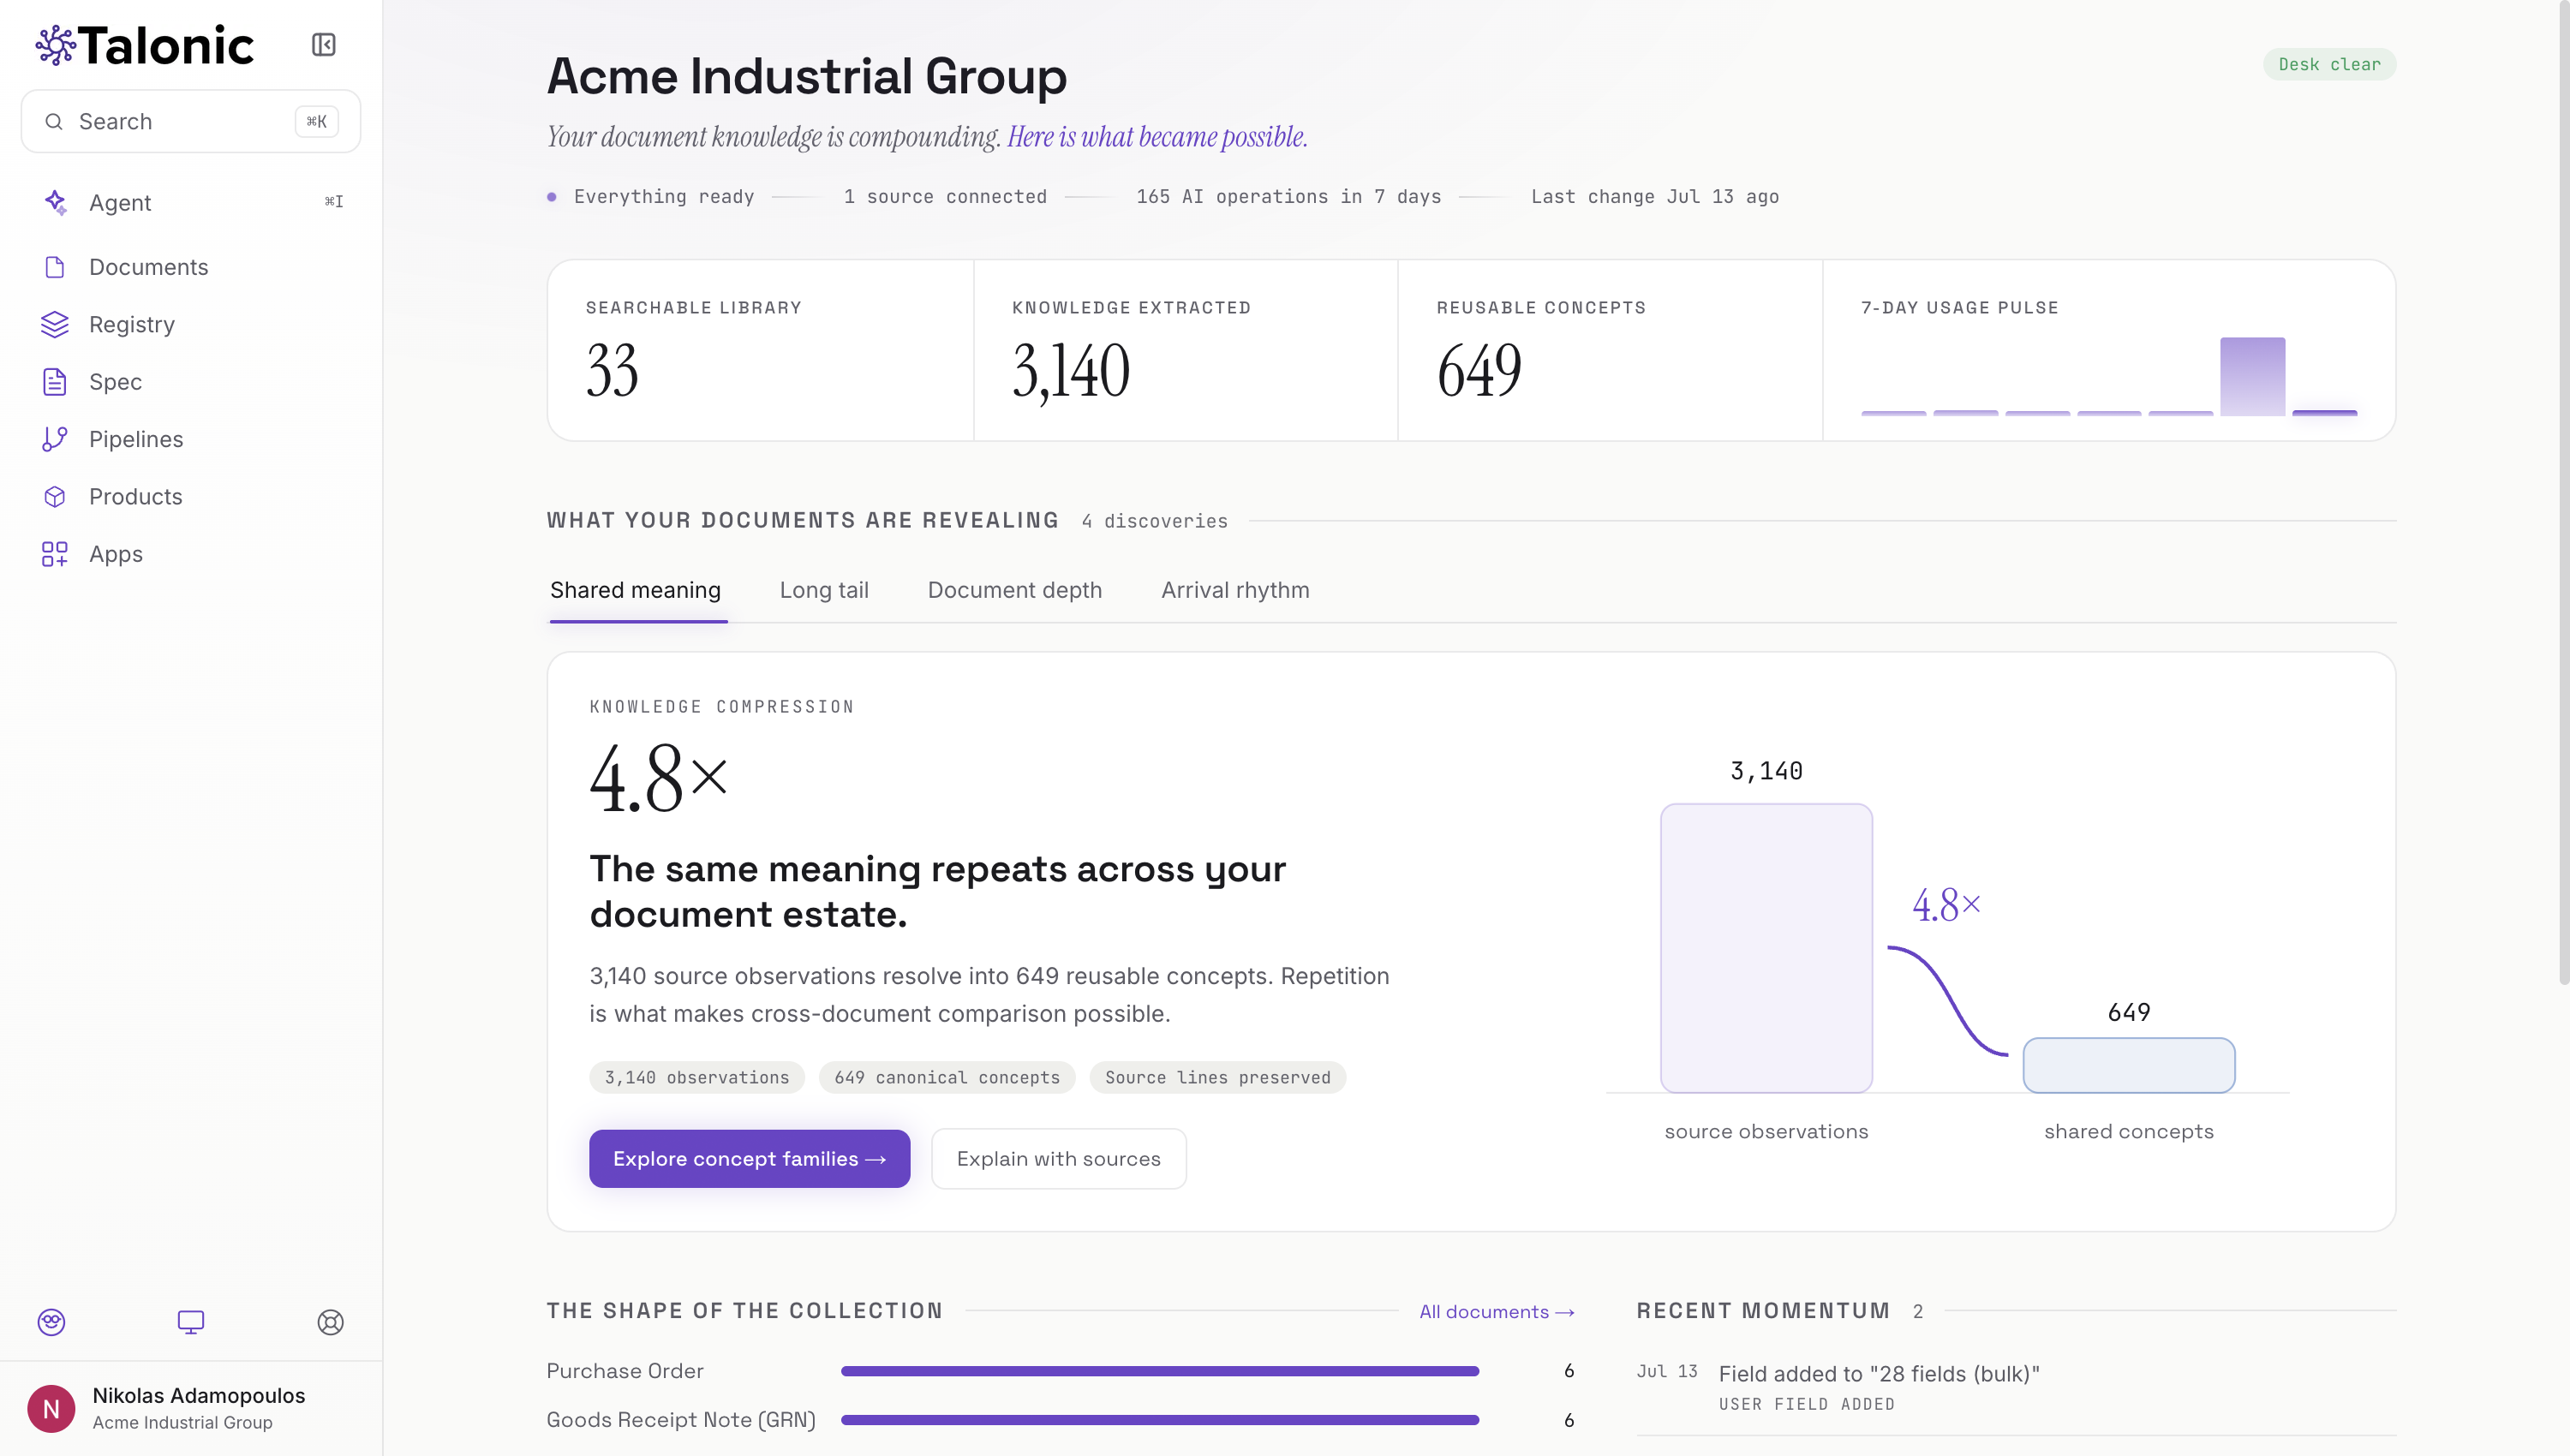Click tallest bar in 7-day usage pulse

coord(2253,376)
